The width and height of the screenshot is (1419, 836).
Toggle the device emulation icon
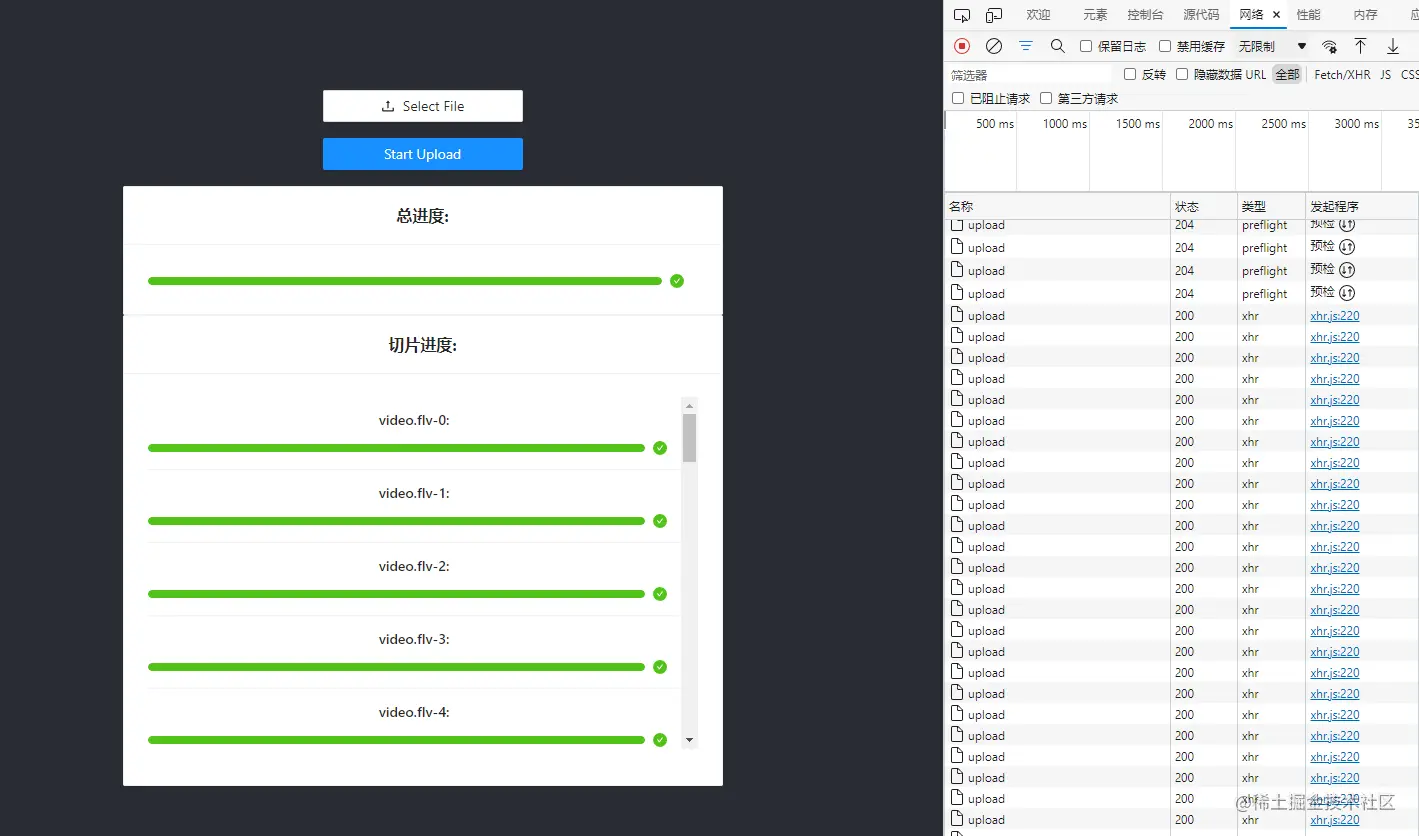994,15
